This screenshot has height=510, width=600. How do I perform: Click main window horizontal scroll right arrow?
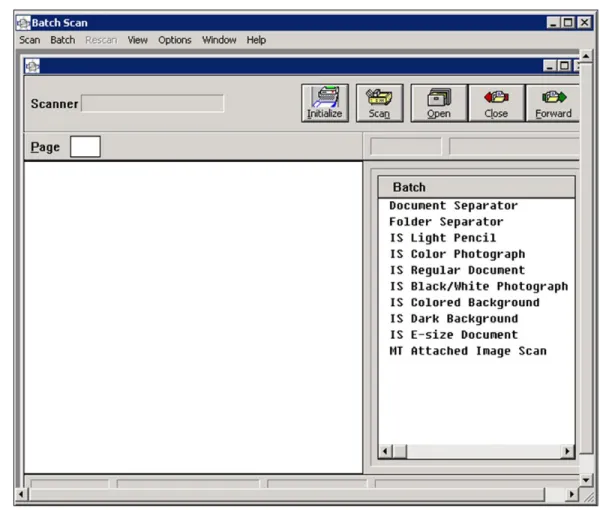571,494
